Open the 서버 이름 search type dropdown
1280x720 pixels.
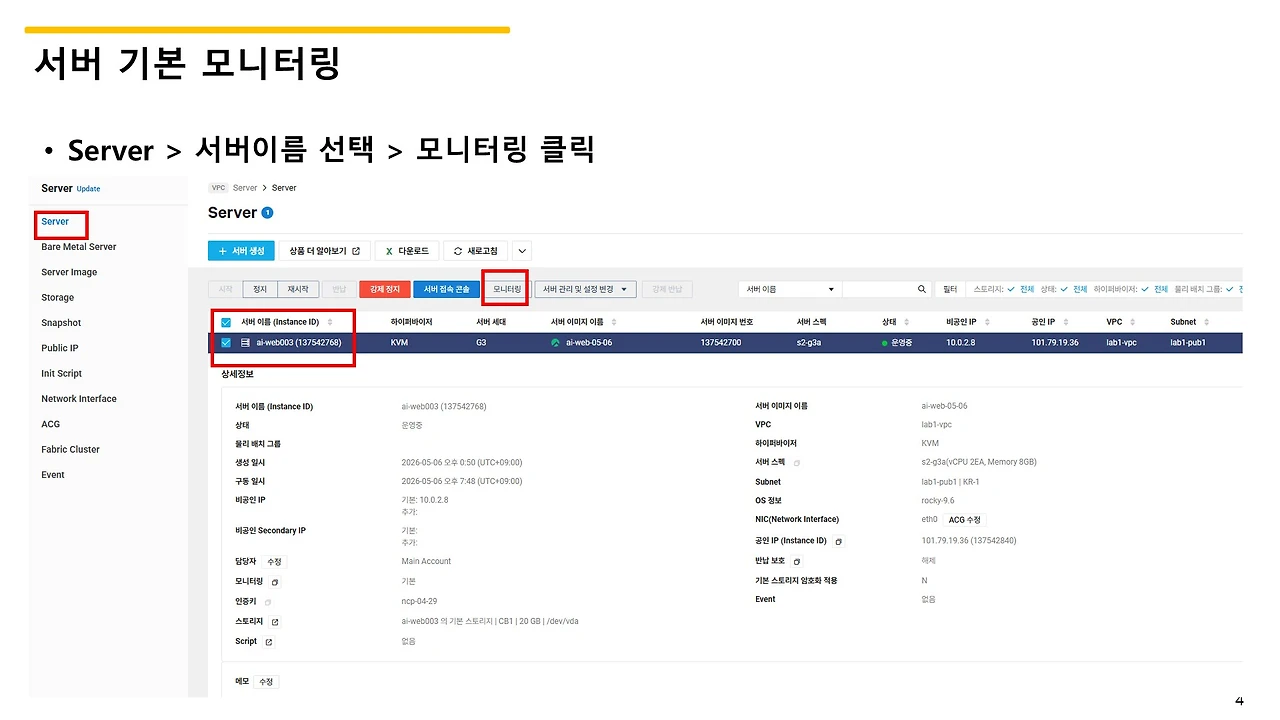point(790,289)
